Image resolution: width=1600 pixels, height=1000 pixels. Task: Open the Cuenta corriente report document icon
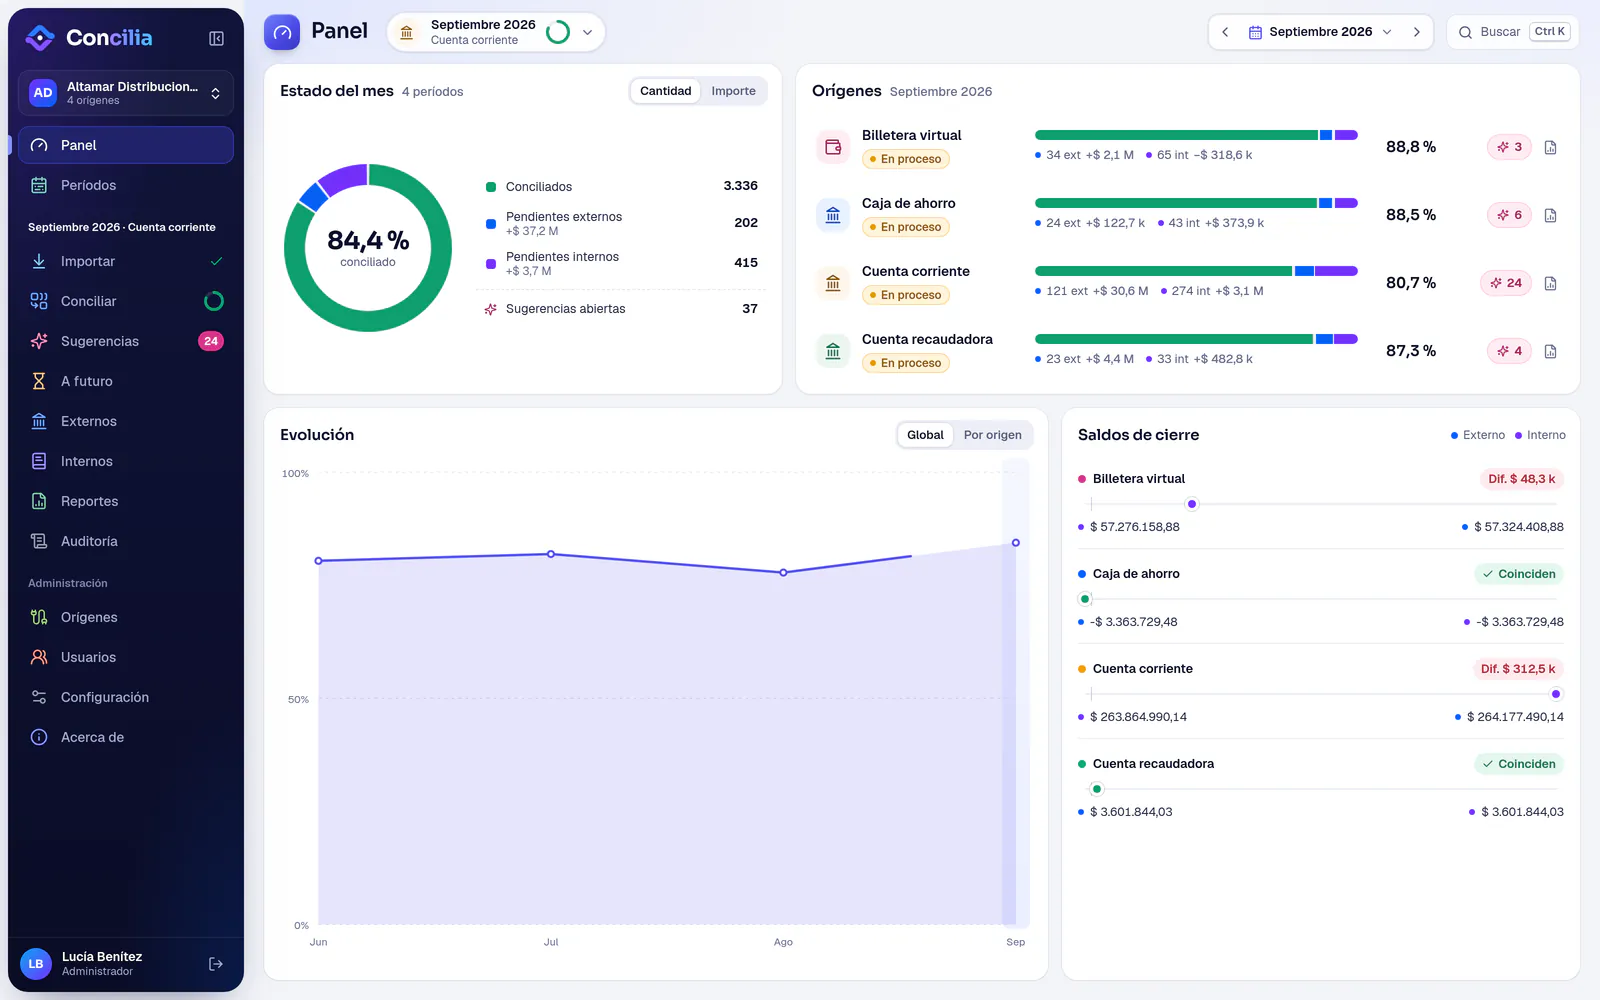(1550, 283)
